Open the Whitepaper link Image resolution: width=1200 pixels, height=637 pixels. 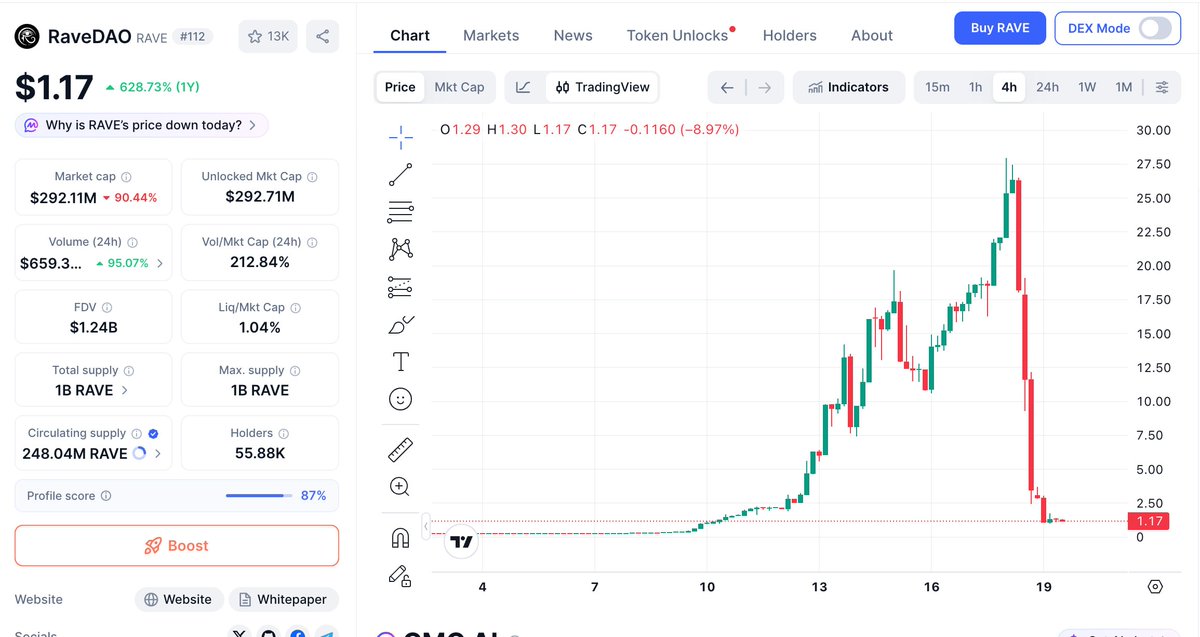282,599
